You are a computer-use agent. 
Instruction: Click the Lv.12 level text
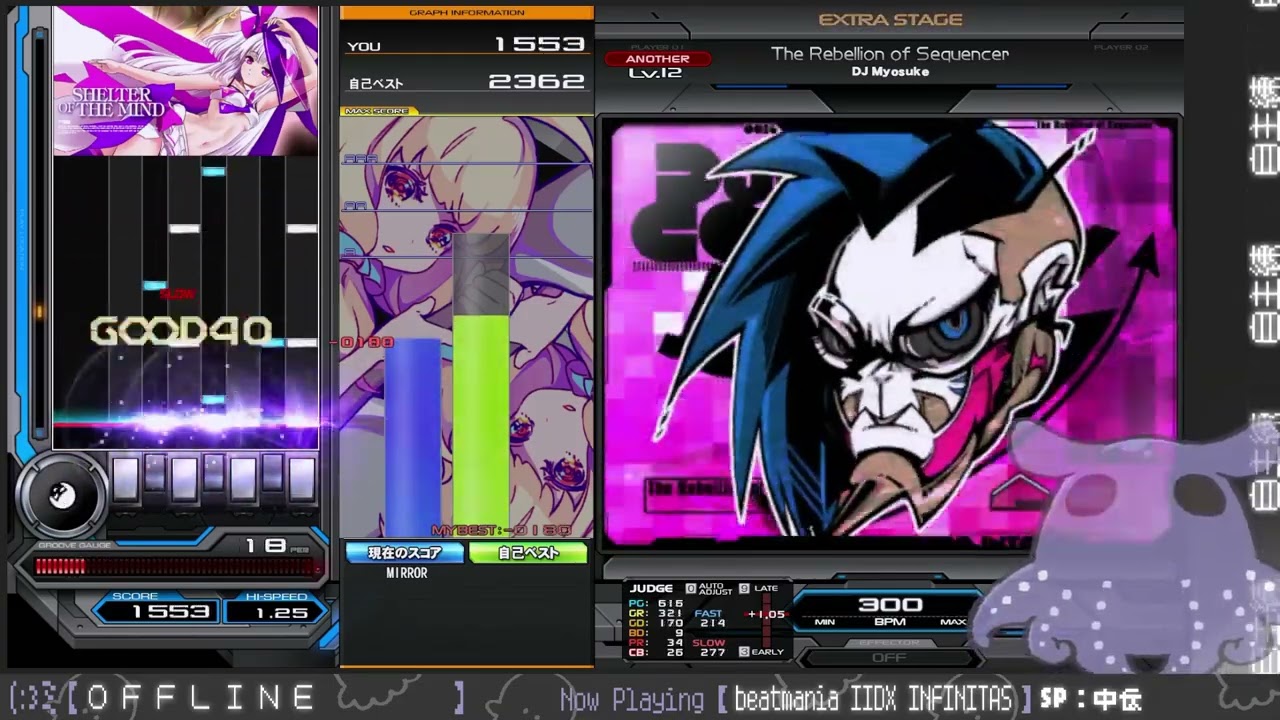pyautogui.click(x=657, y=73)
